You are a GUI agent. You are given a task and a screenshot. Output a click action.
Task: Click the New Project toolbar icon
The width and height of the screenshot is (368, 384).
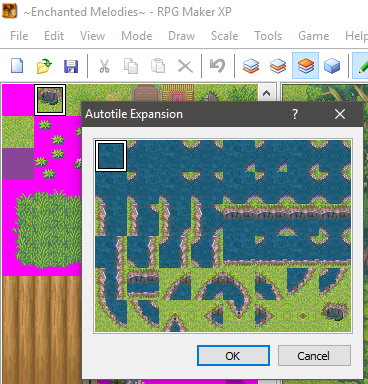tap(17, 66)
